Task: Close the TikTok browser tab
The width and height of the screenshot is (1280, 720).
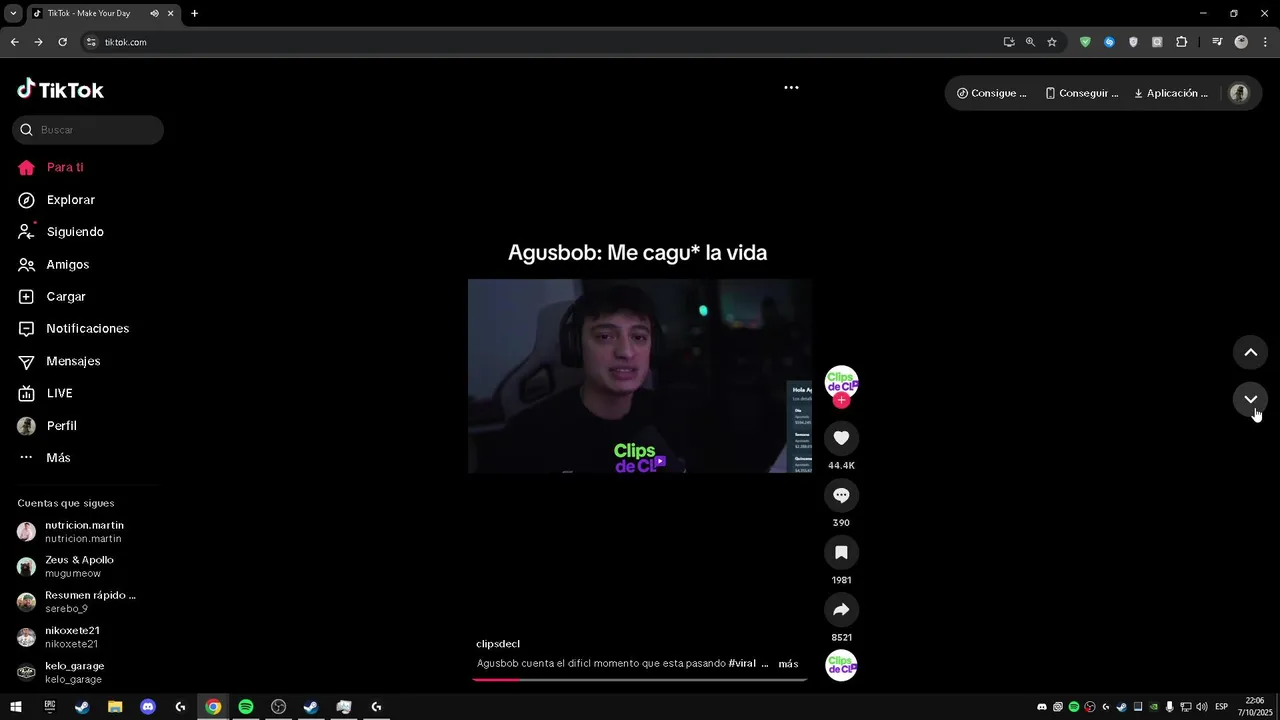Action: [171, 14]
